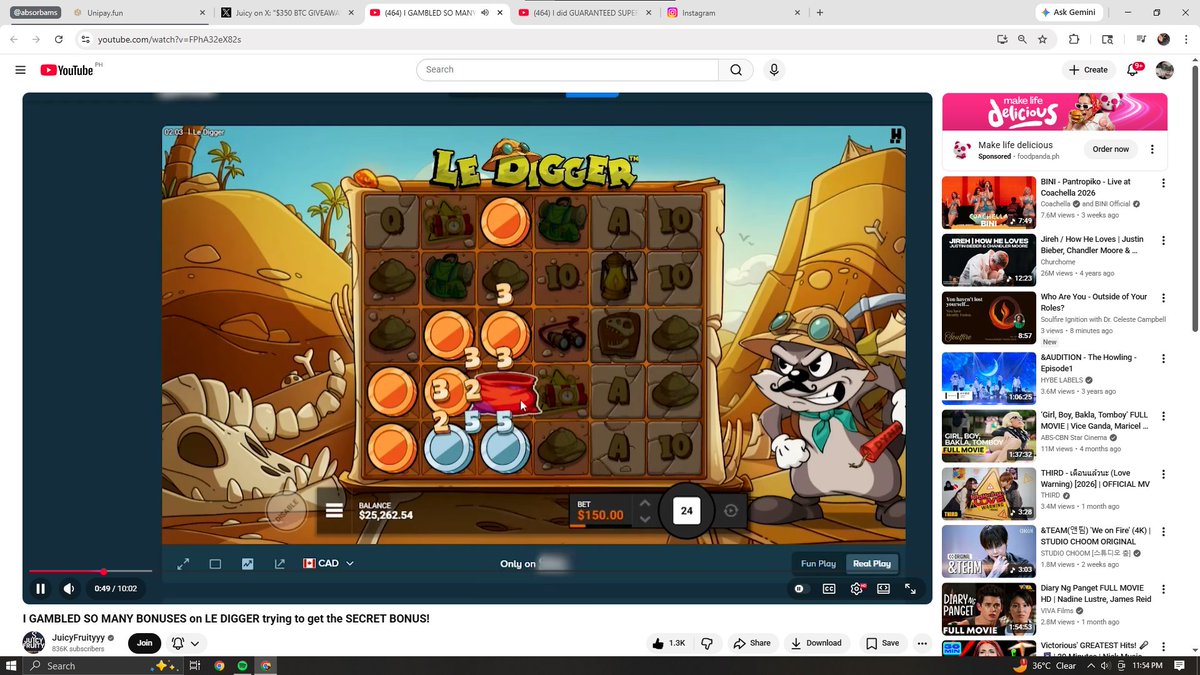Viewport: 1200px width, 675px height.
Task: Bookmark this page with the star icon
Action: click(x=1043, y=39)
